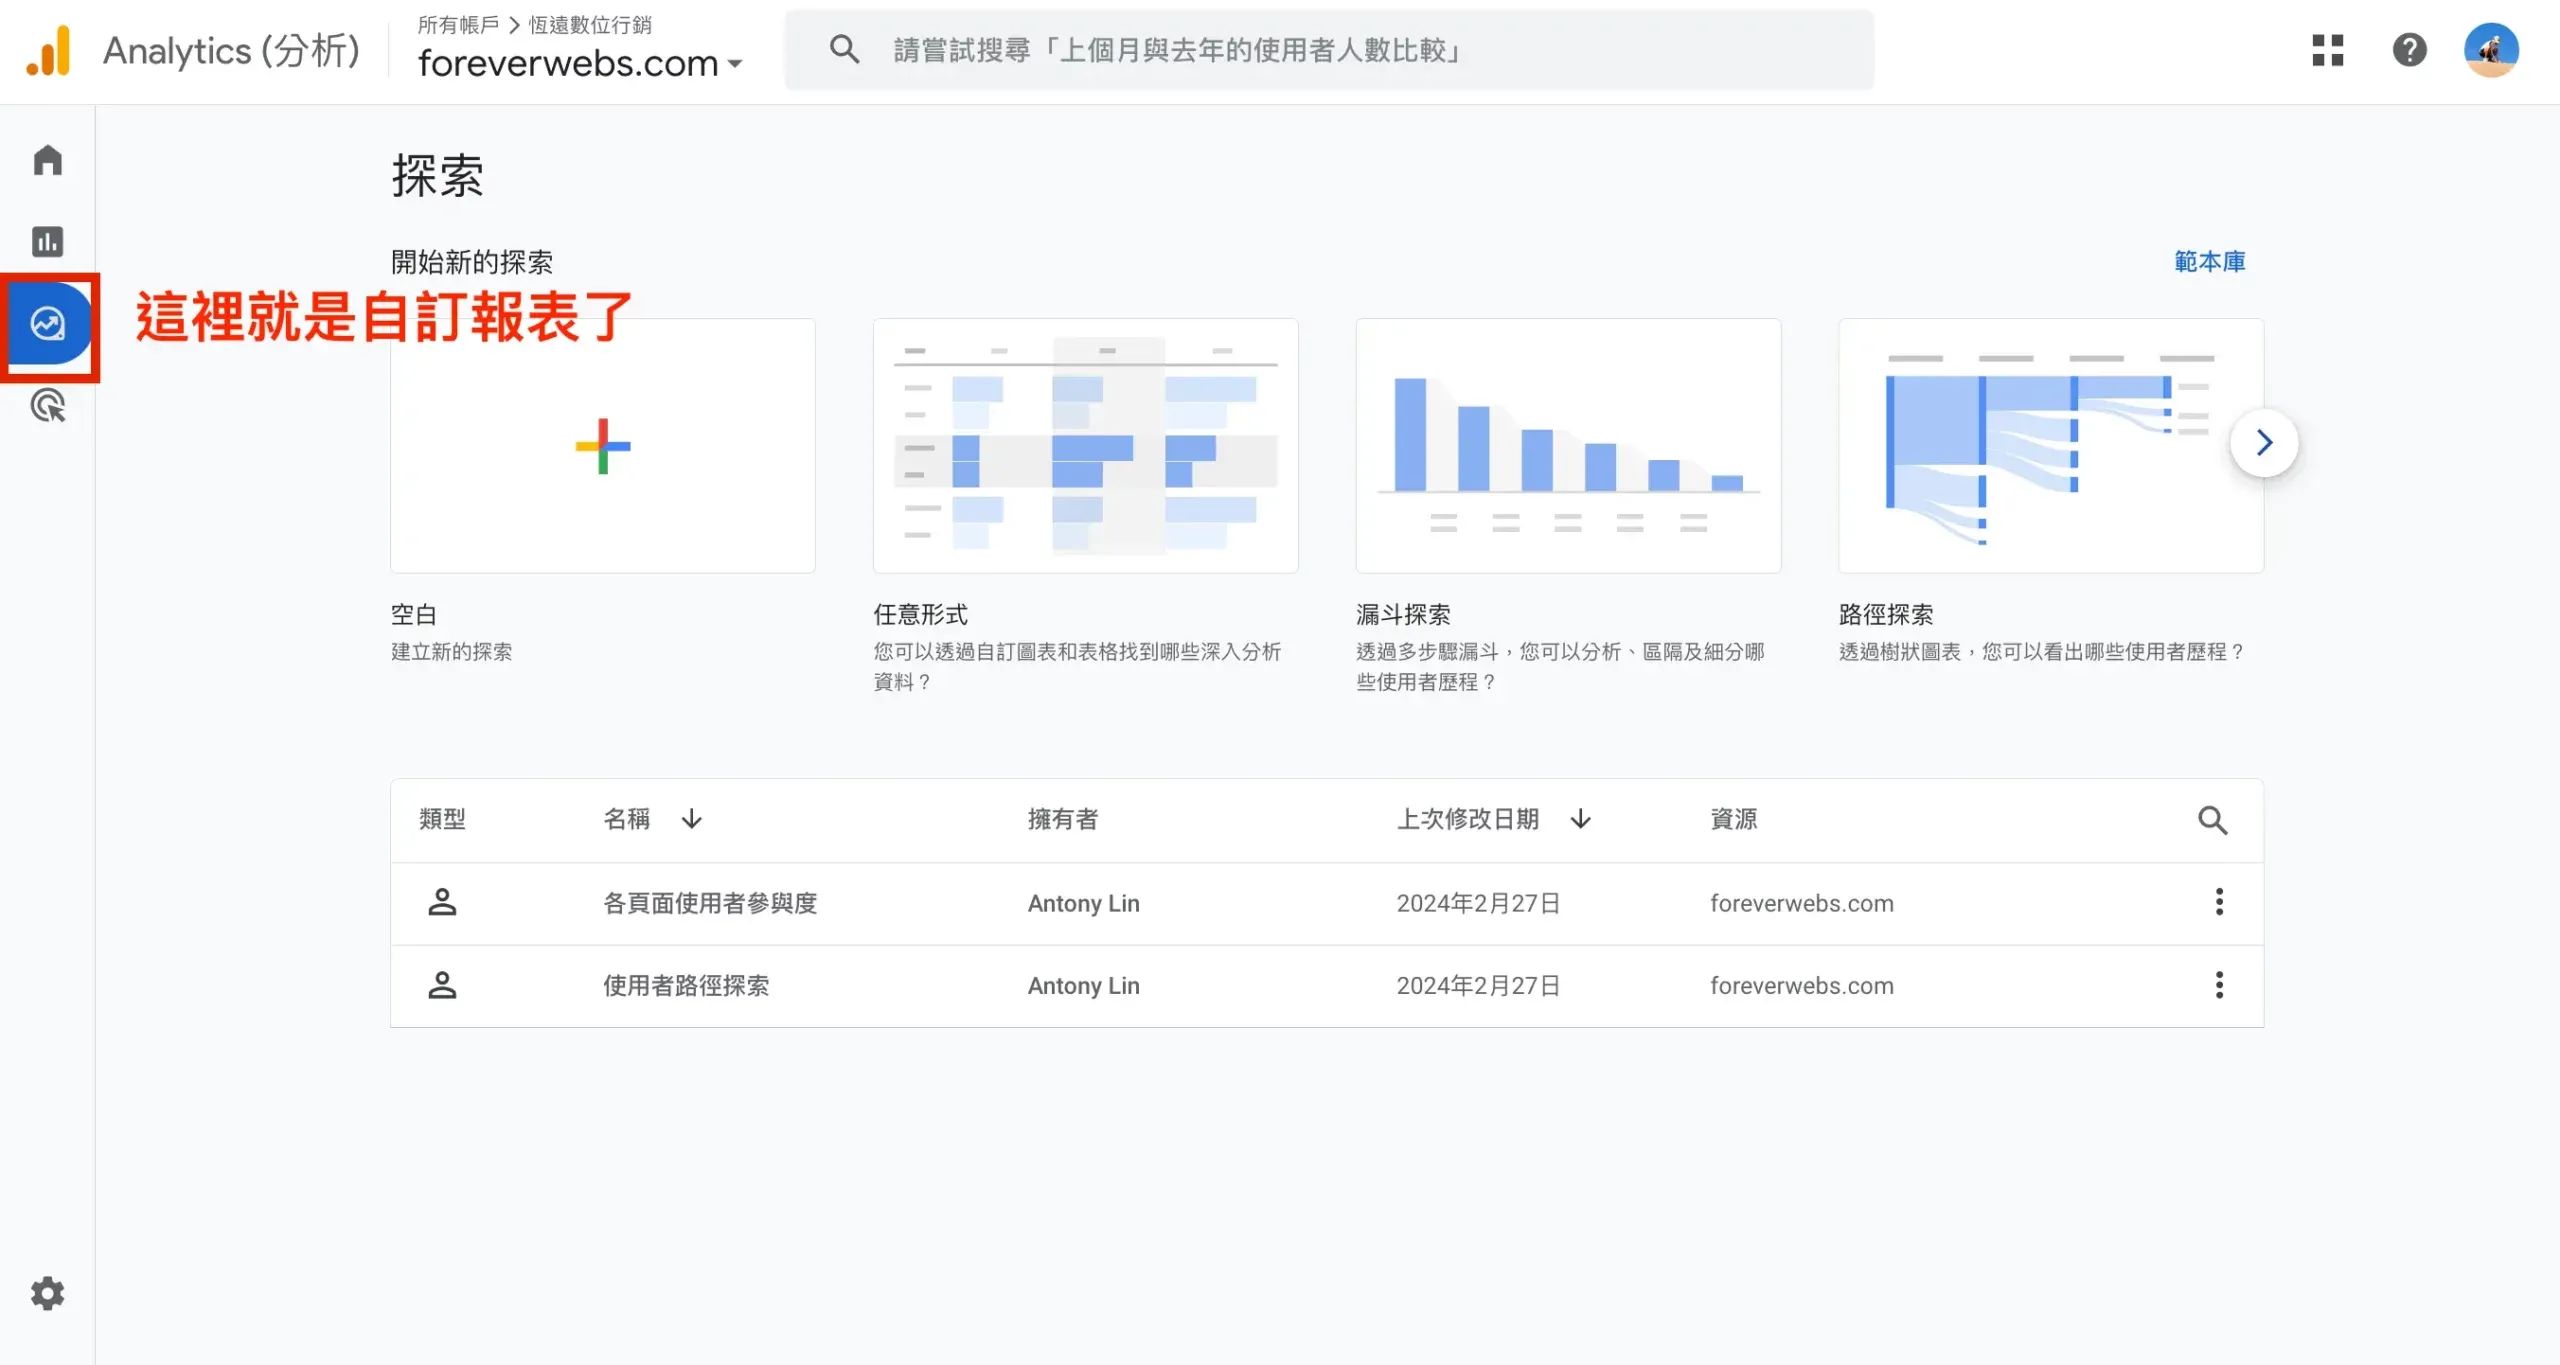Open Google apps grid icon
Viewport: 2560px width, 1365px height.
(2327, 50)
